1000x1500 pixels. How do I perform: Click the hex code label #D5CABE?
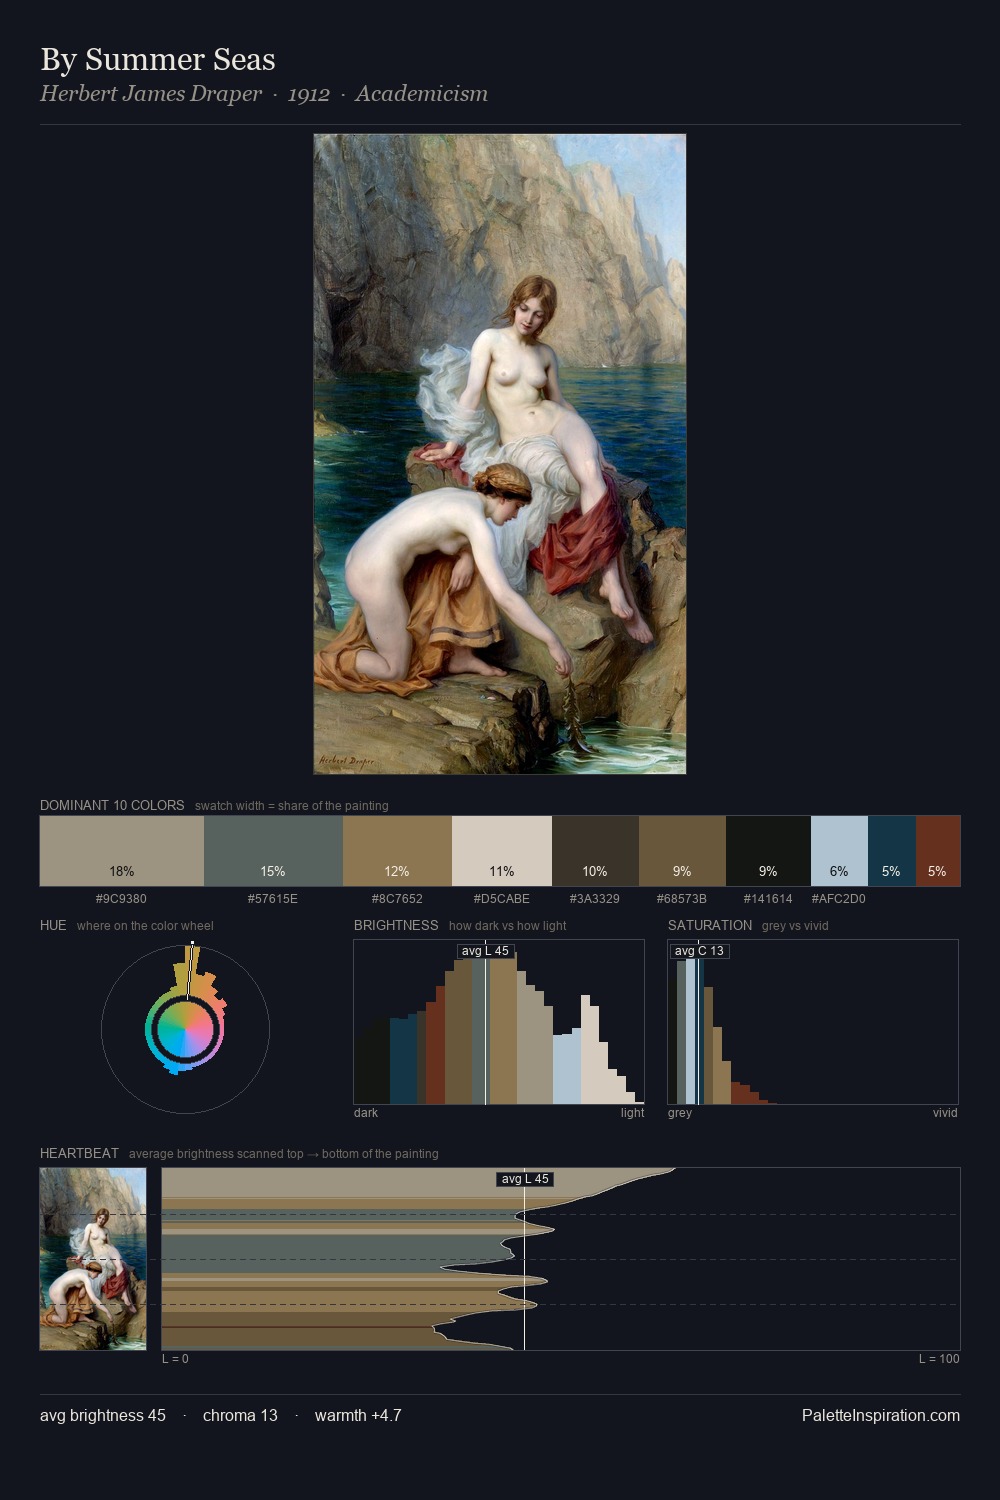pyautogui.click(x=502, y=899)
